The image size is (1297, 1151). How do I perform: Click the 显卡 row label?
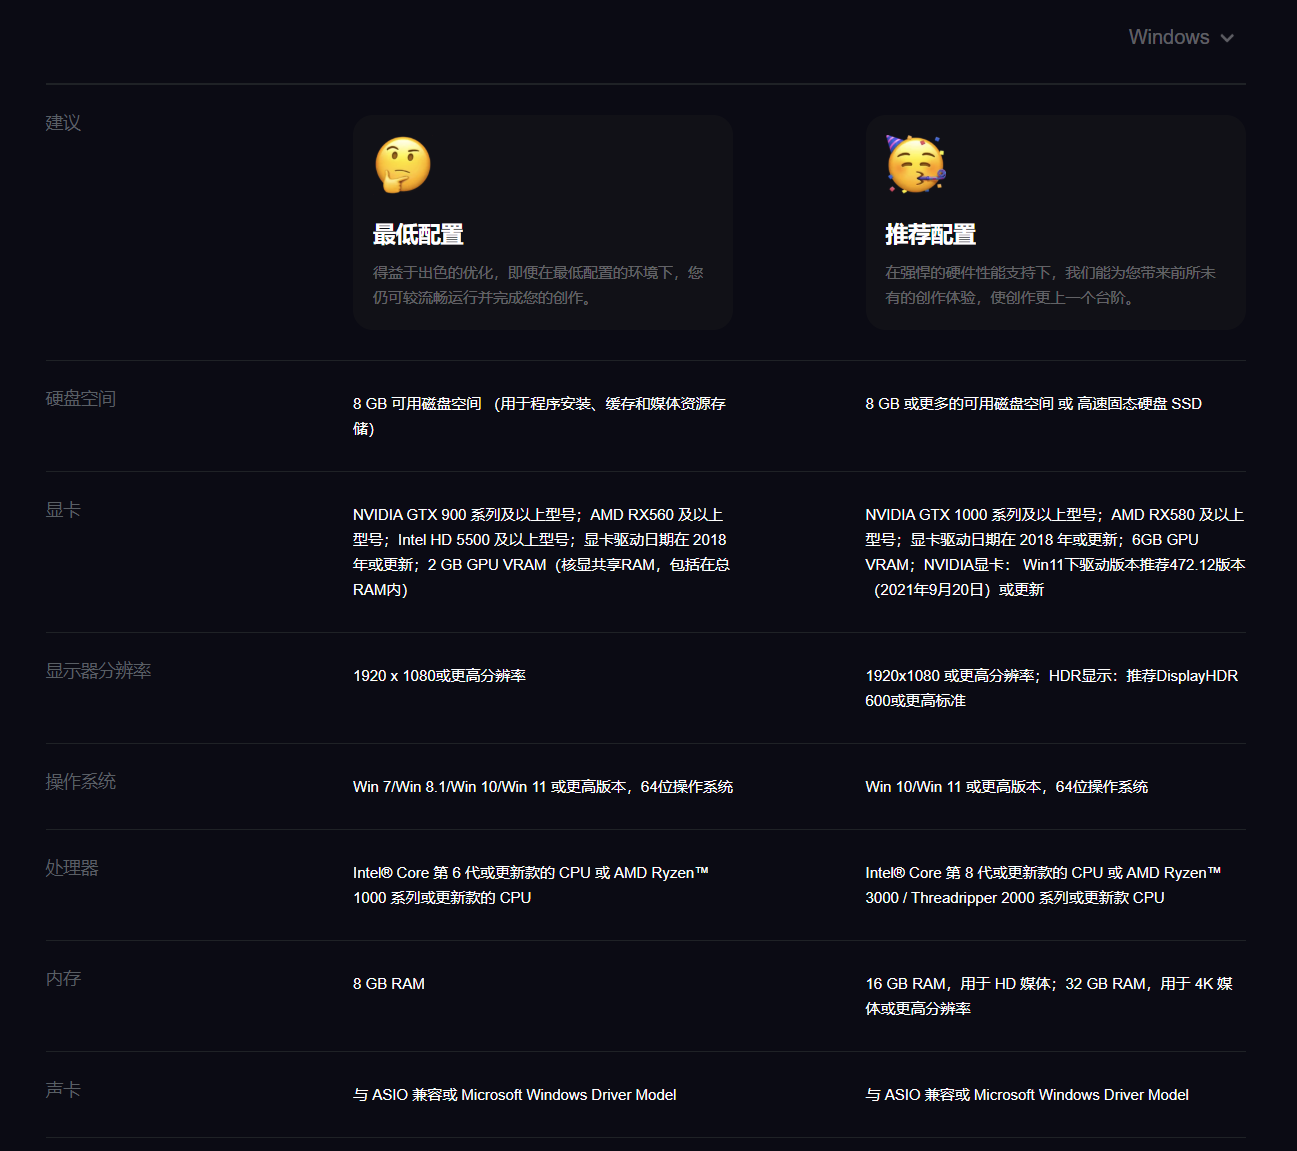click(x=63, y=510)
